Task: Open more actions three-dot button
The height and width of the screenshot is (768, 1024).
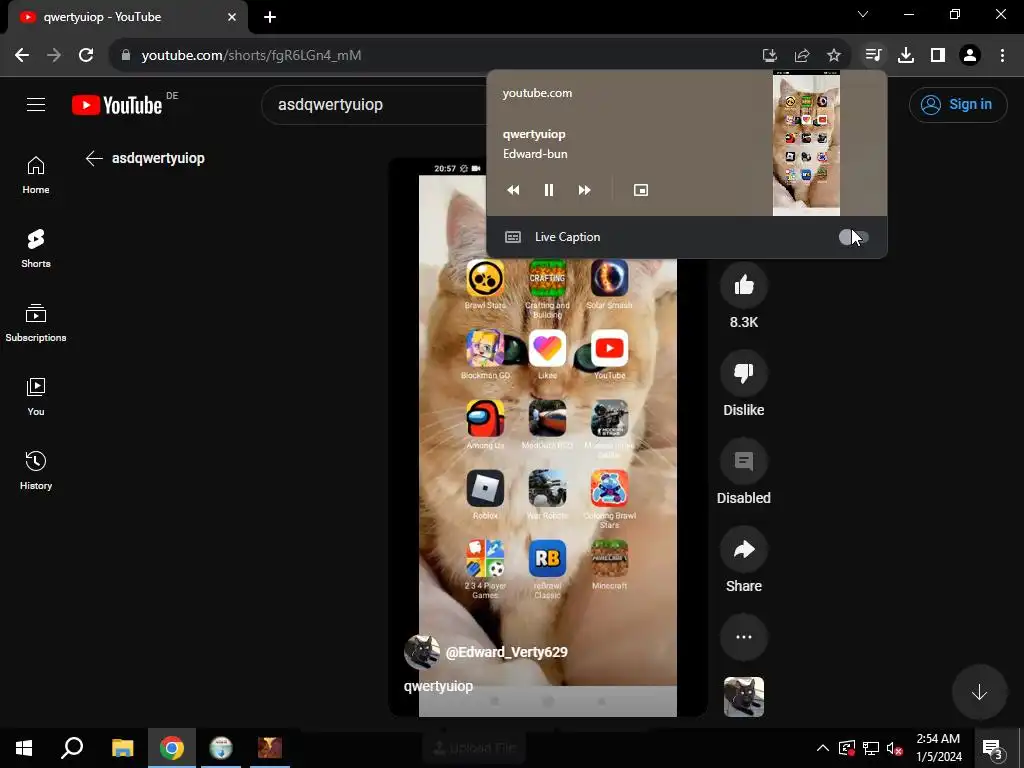Action: 744,637
